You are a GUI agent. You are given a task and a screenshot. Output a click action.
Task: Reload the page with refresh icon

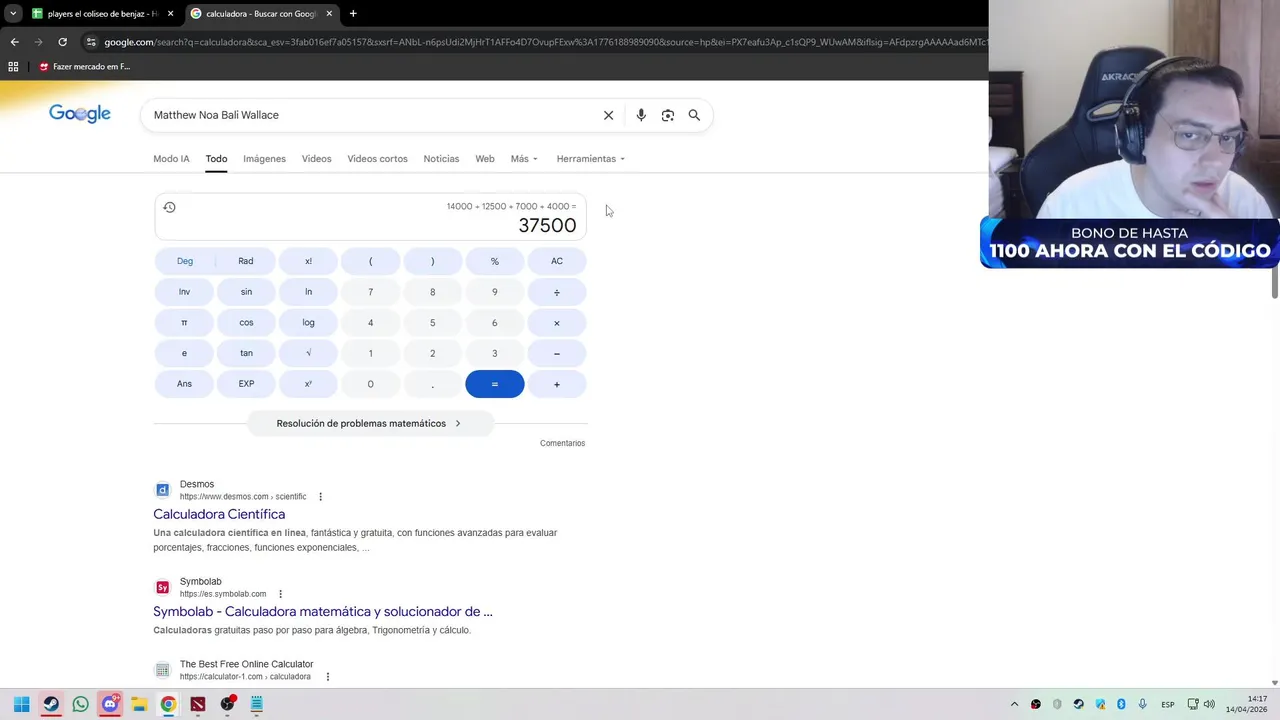tap(62, 42)
